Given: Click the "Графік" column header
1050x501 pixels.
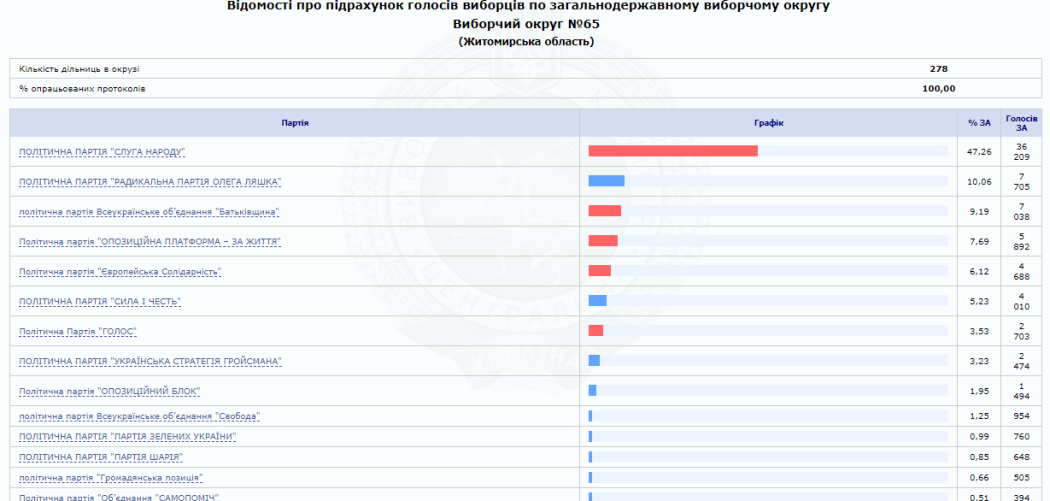Looking at the screenshot, I should (x=768, y=123).
